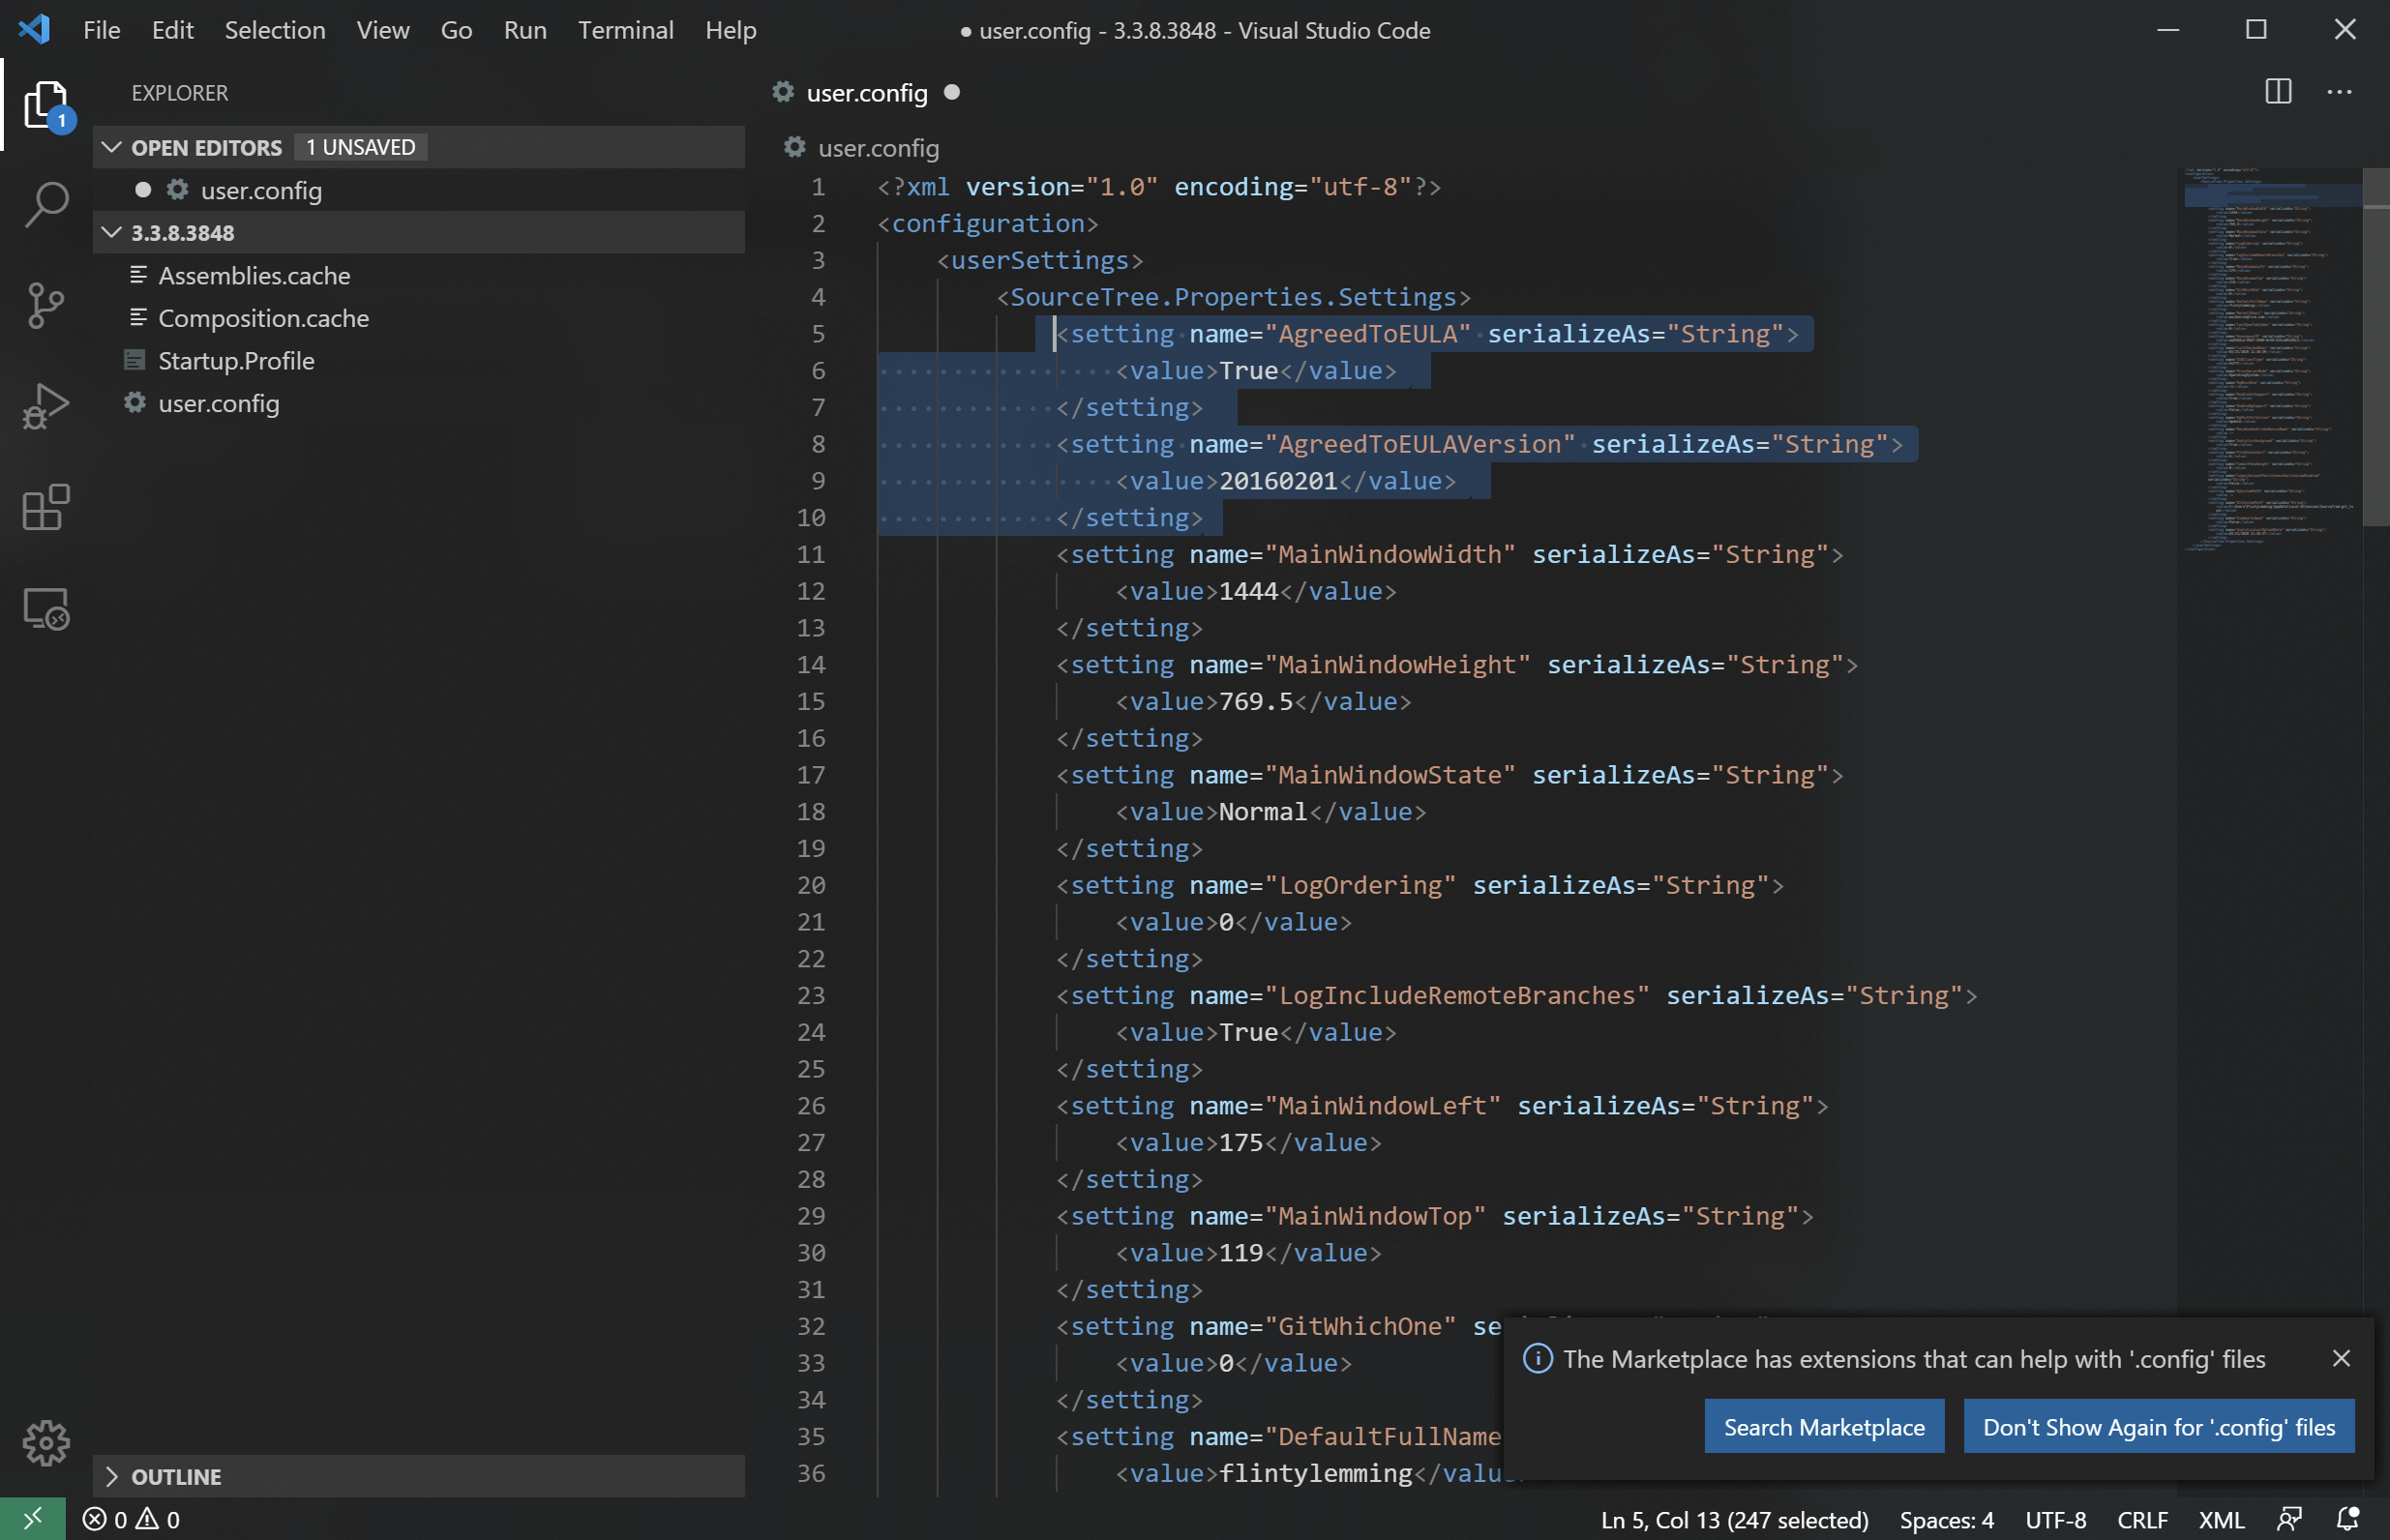The height and width of the screenshot is (1540, 2390).
Task: Click the Search Marketplace button
Action: pos(1823,1426)
